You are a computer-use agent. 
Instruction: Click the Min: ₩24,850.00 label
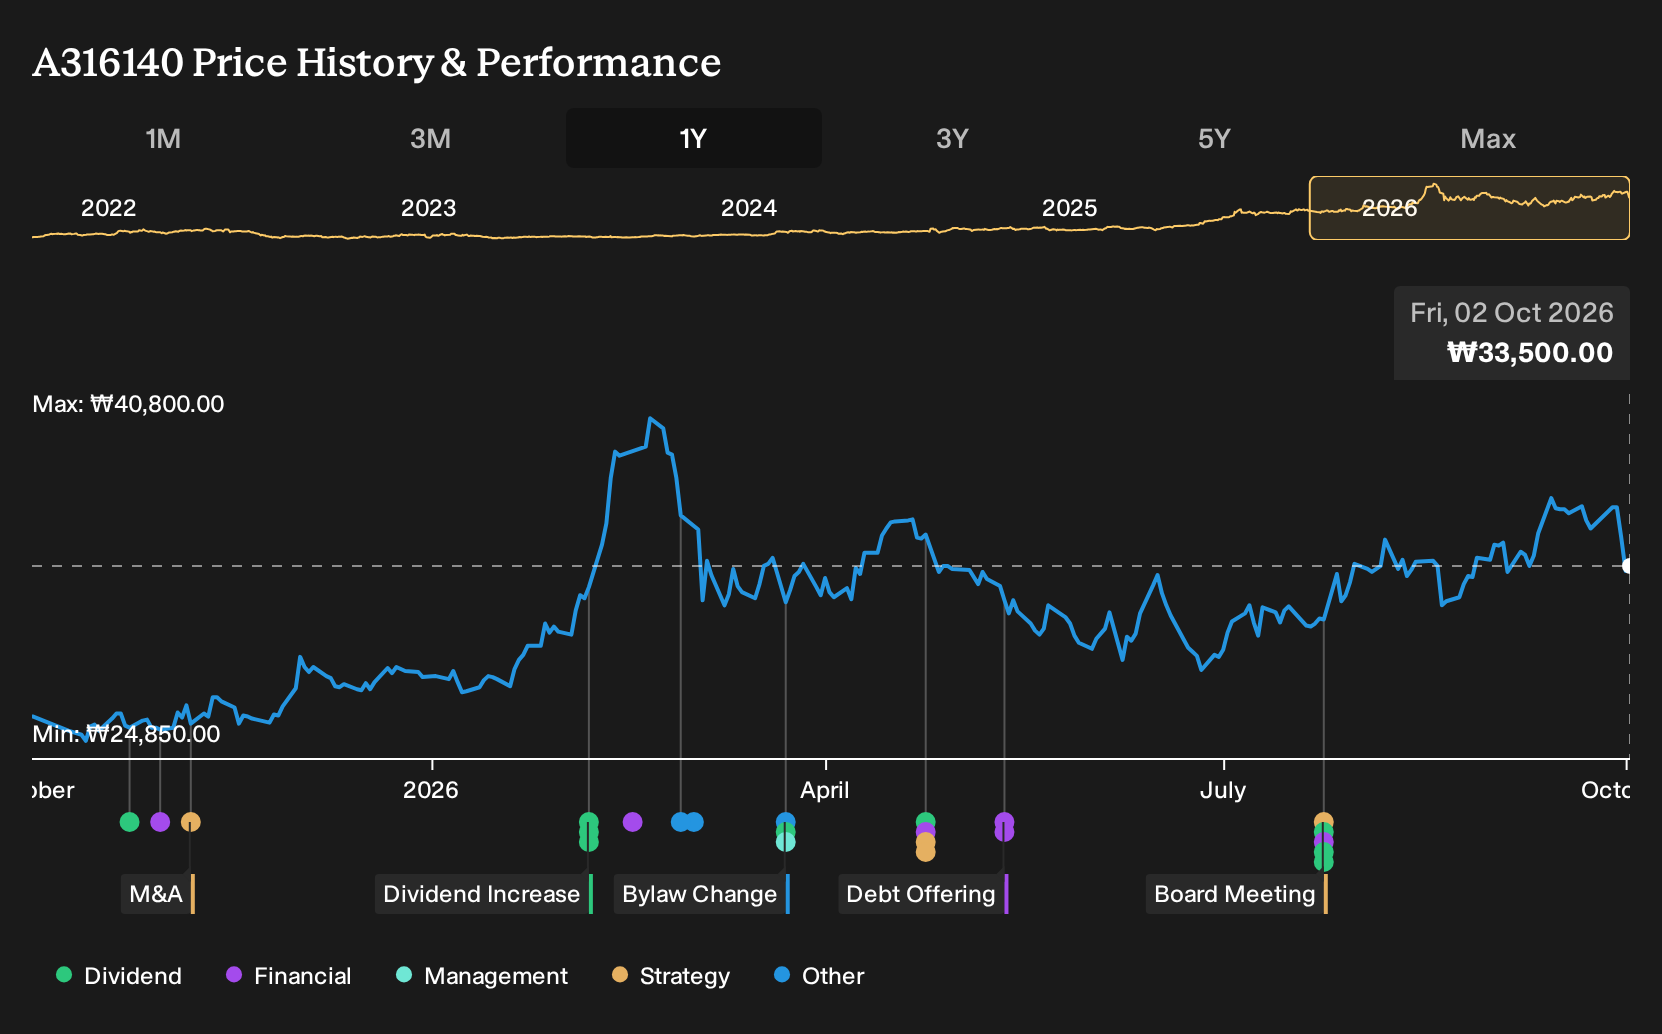[126, 734]
